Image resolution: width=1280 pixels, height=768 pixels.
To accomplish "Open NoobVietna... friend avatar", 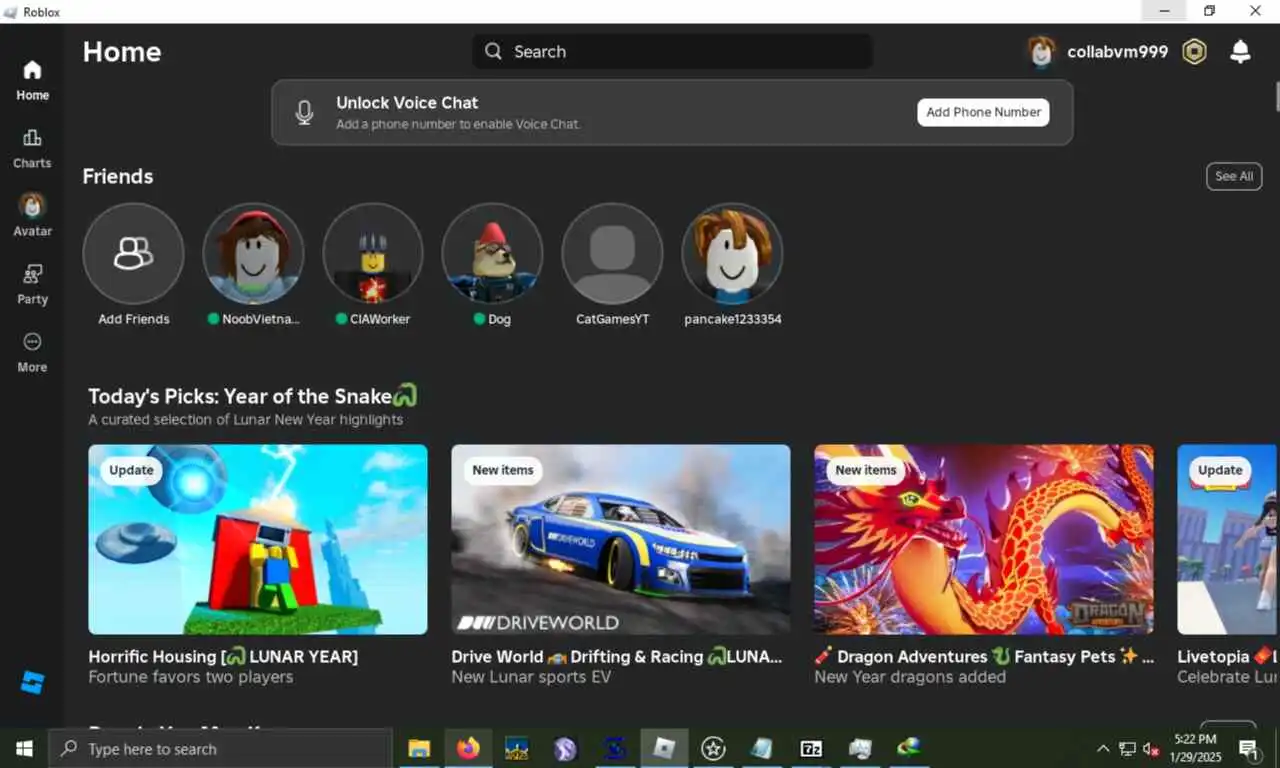I will pyautogui.click(x=253, y=253).
